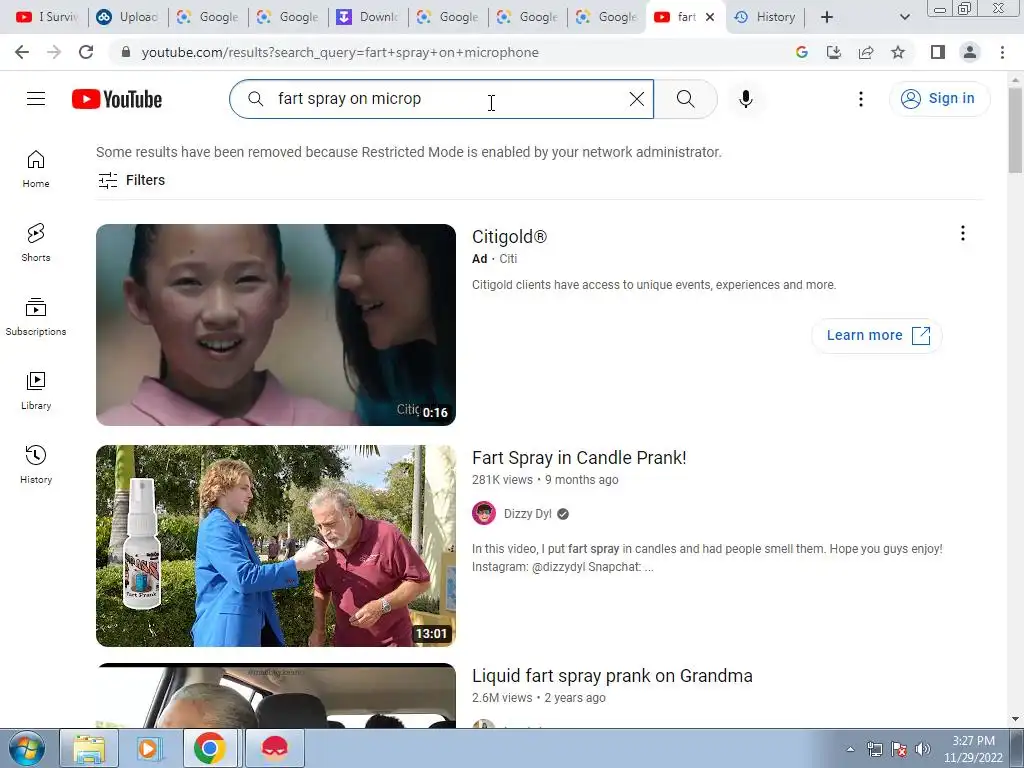Reload the page with the refresh icon
This screenshot has width=1024, height=768.
coord(86,52)
